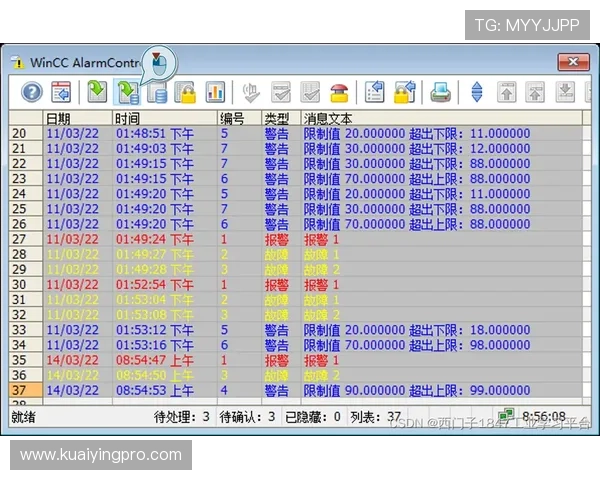Click the 98.000000 message in row 34
This screenshot has width=600, height=480.
(x=417, y=345)
